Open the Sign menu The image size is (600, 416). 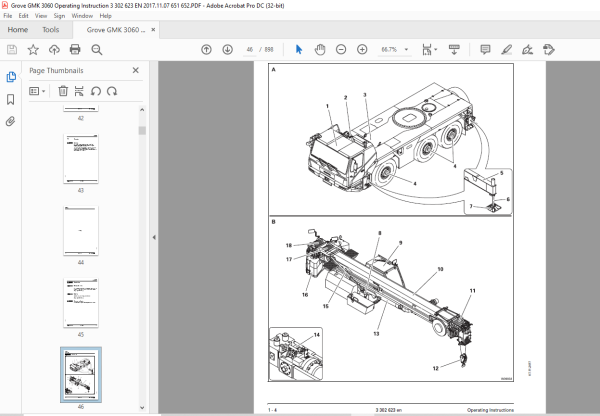point(59,16)
